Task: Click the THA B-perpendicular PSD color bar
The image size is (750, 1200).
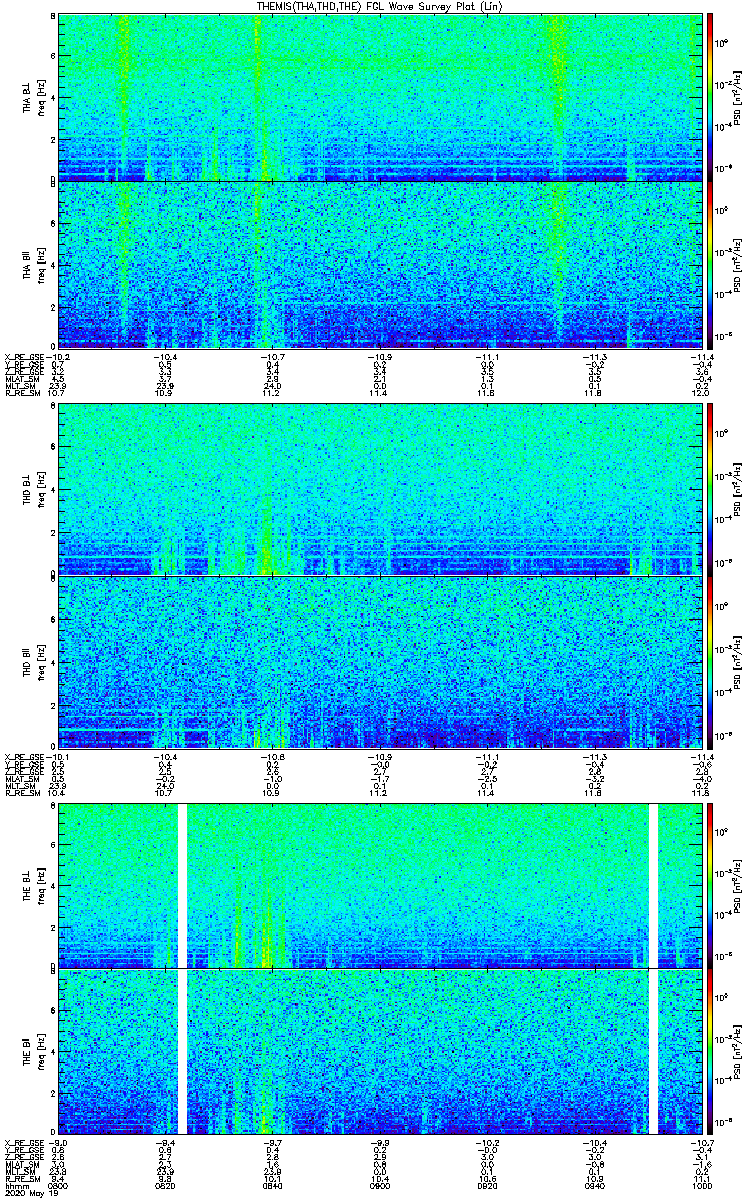Action: click(710, 97)
